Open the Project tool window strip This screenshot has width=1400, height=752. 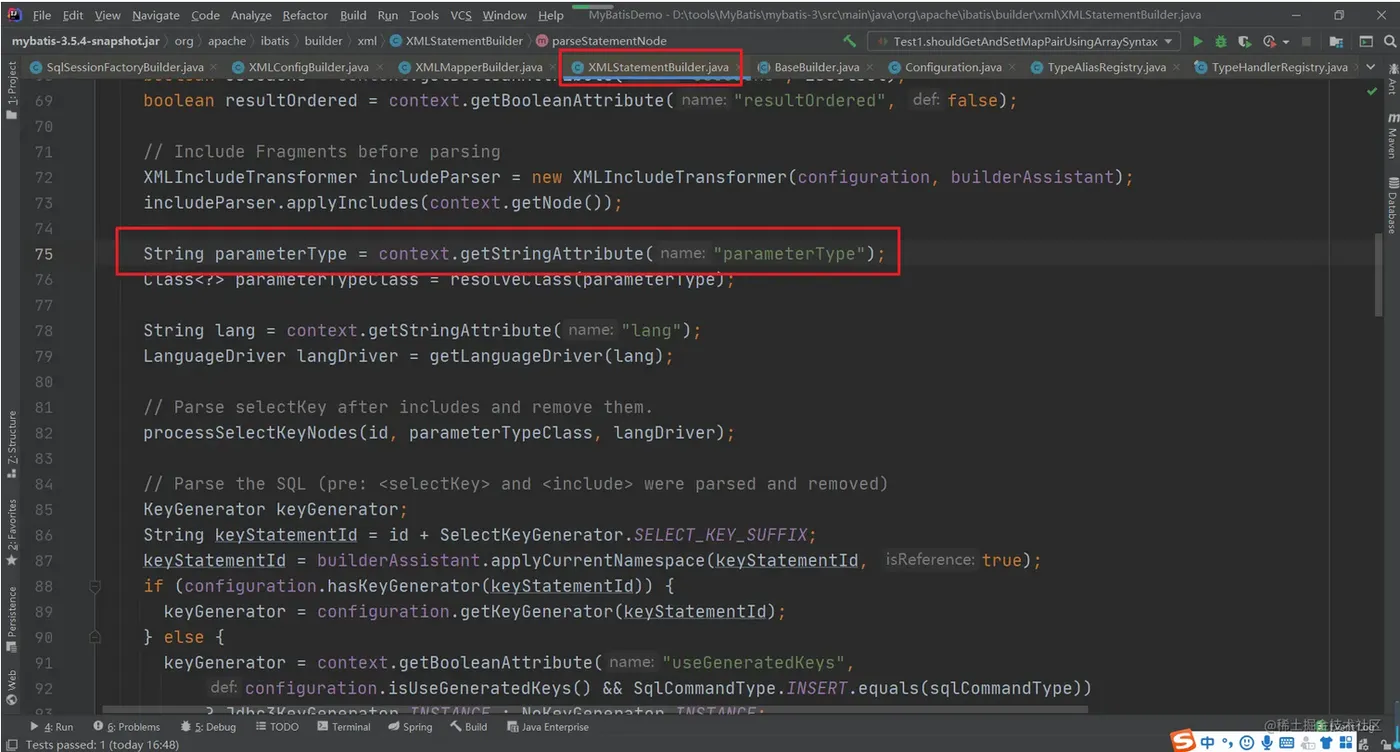coord(11,92)
